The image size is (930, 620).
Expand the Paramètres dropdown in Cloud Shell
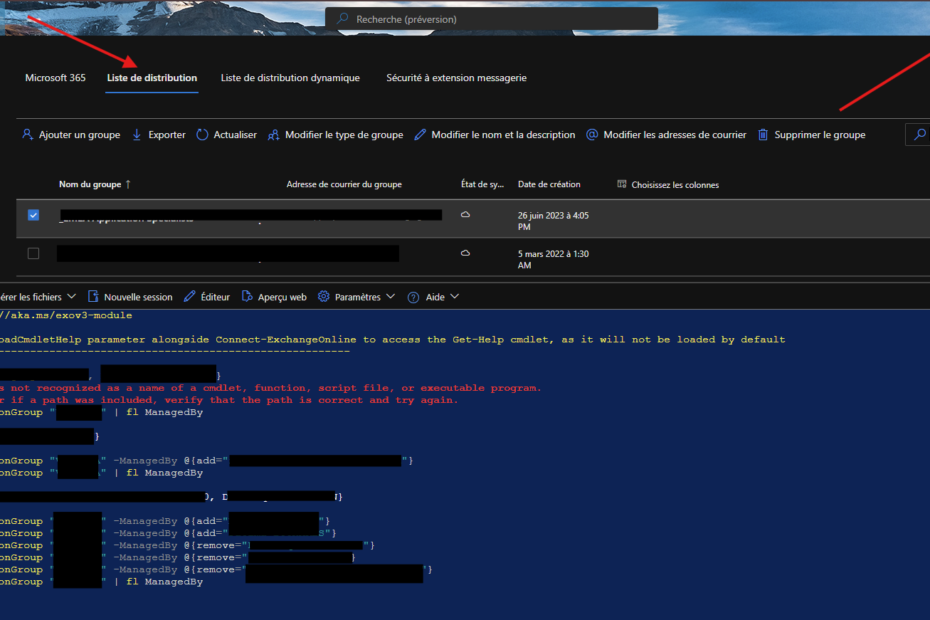(x=356, y=297)
